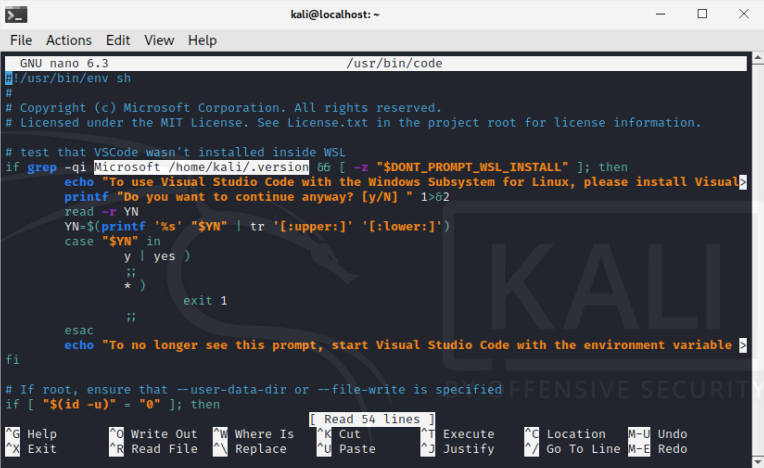Click the '[ Read 54 lines ]' status message
Viewport: 764px width, 468px height.
pyautogui.click(x=372, y=419)
